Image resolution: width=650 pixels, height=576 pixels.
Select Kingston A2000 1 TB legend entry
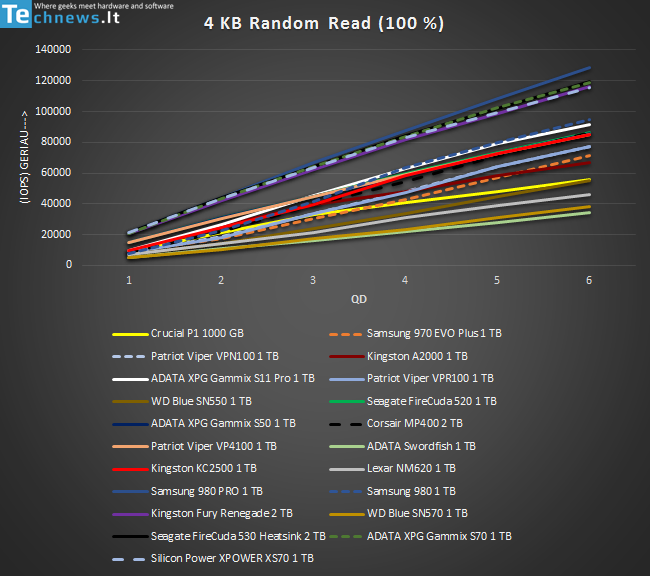pos(398,356)
